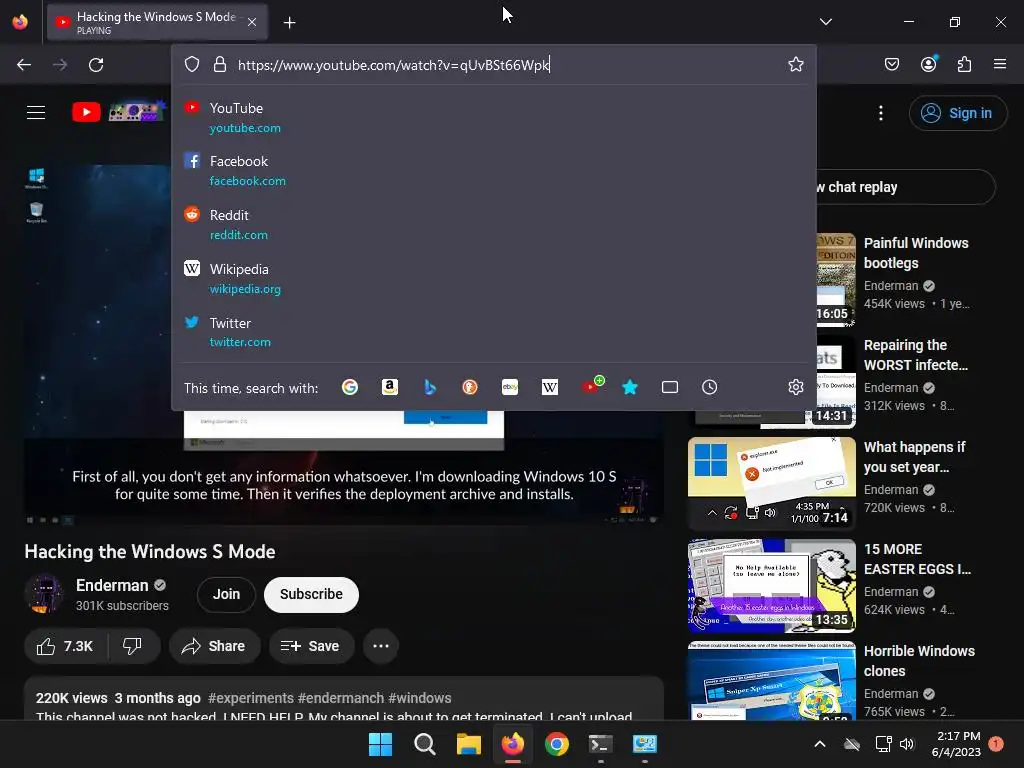Viewport: 1024px width, 768px height.
Task: Click the #windows hashtag
Action: (420, 698)
